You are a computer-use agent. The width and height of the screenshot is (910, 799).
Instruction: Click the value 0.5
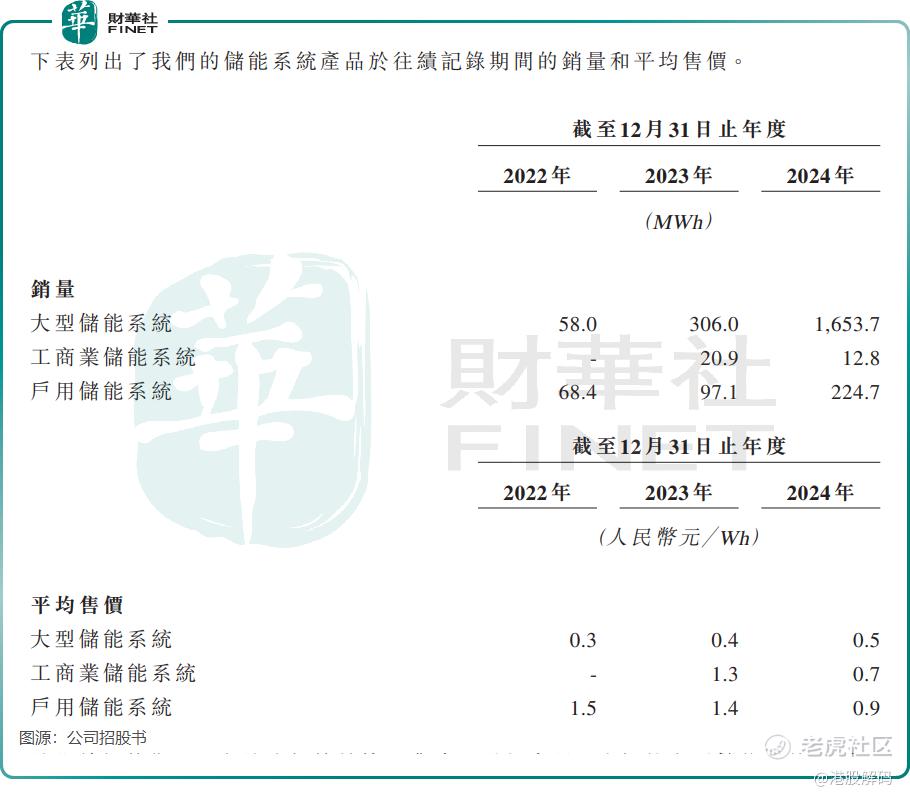(866, 640)
